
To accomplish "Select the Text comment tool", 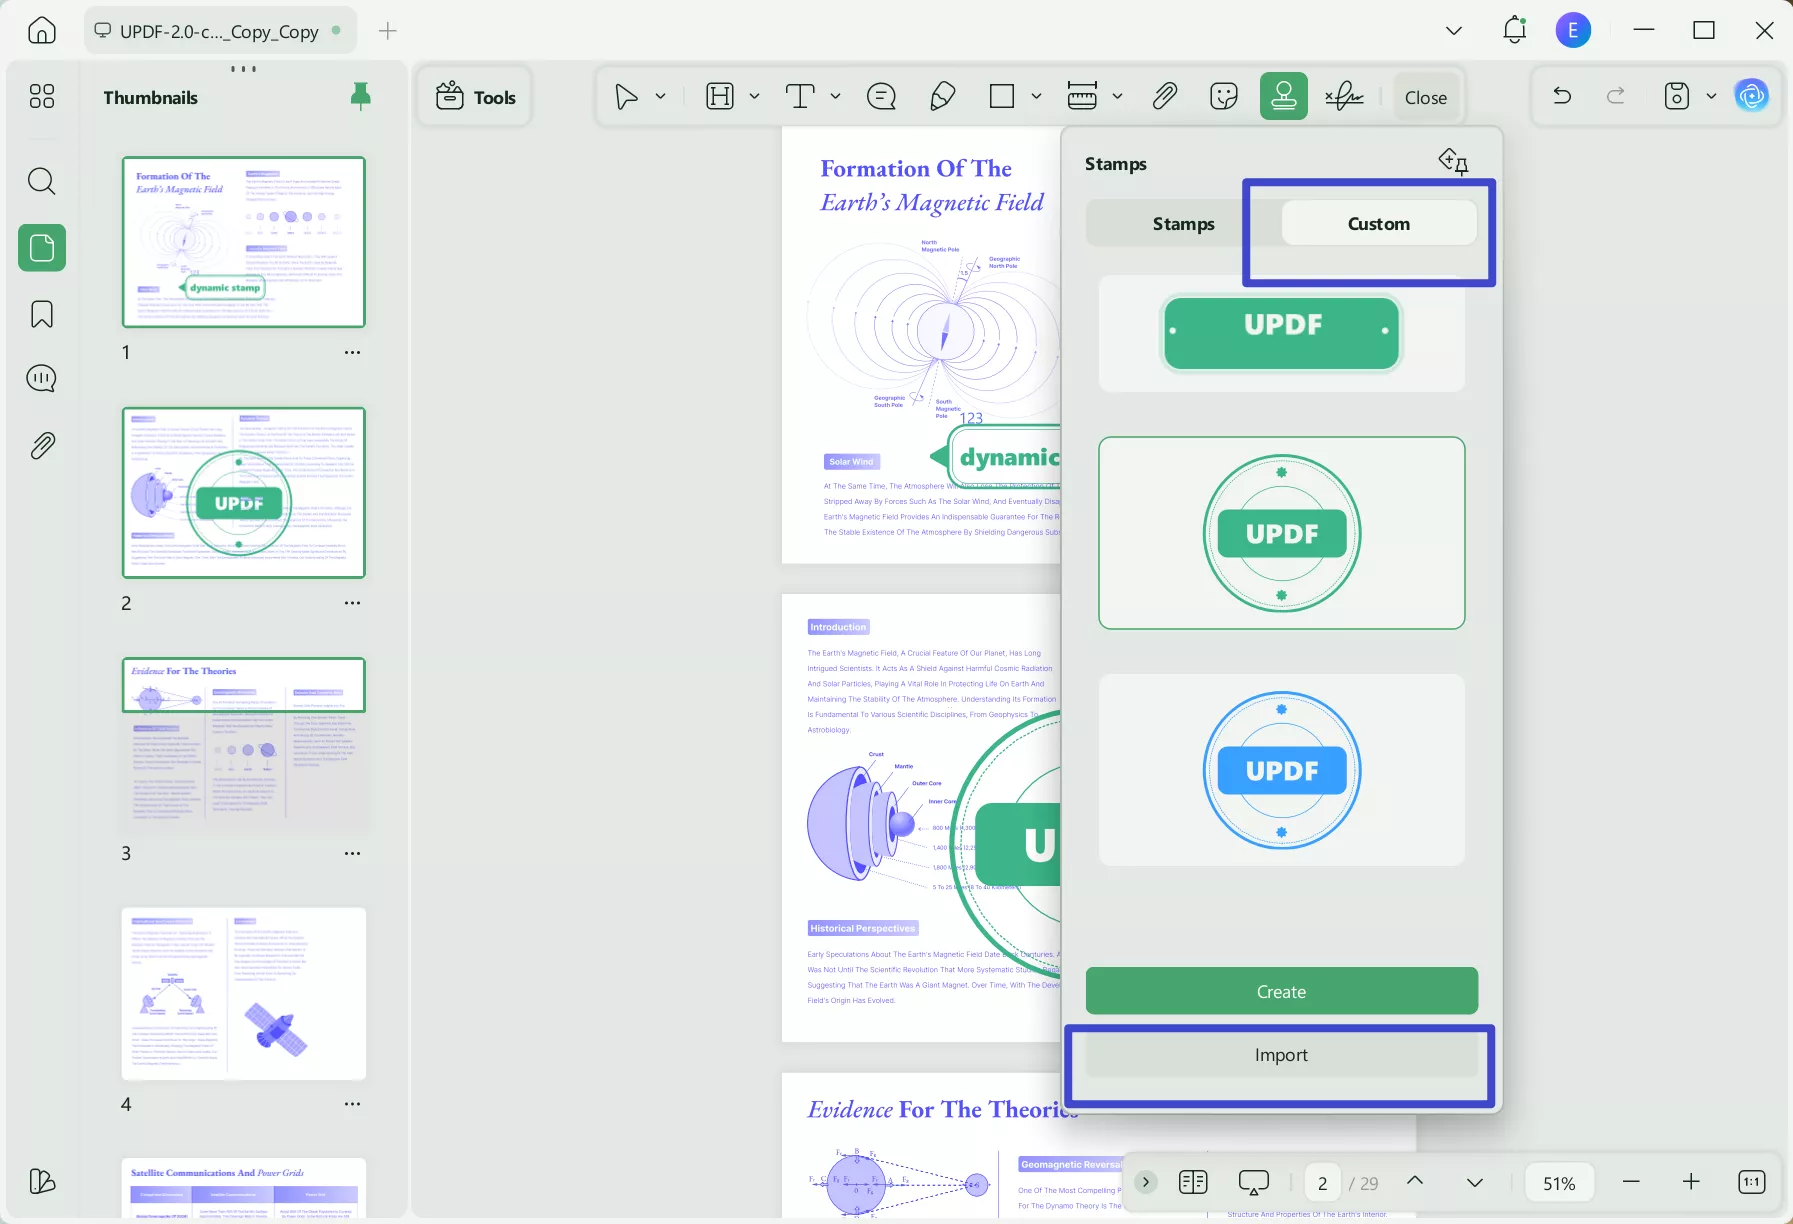I will pos(800,96).
